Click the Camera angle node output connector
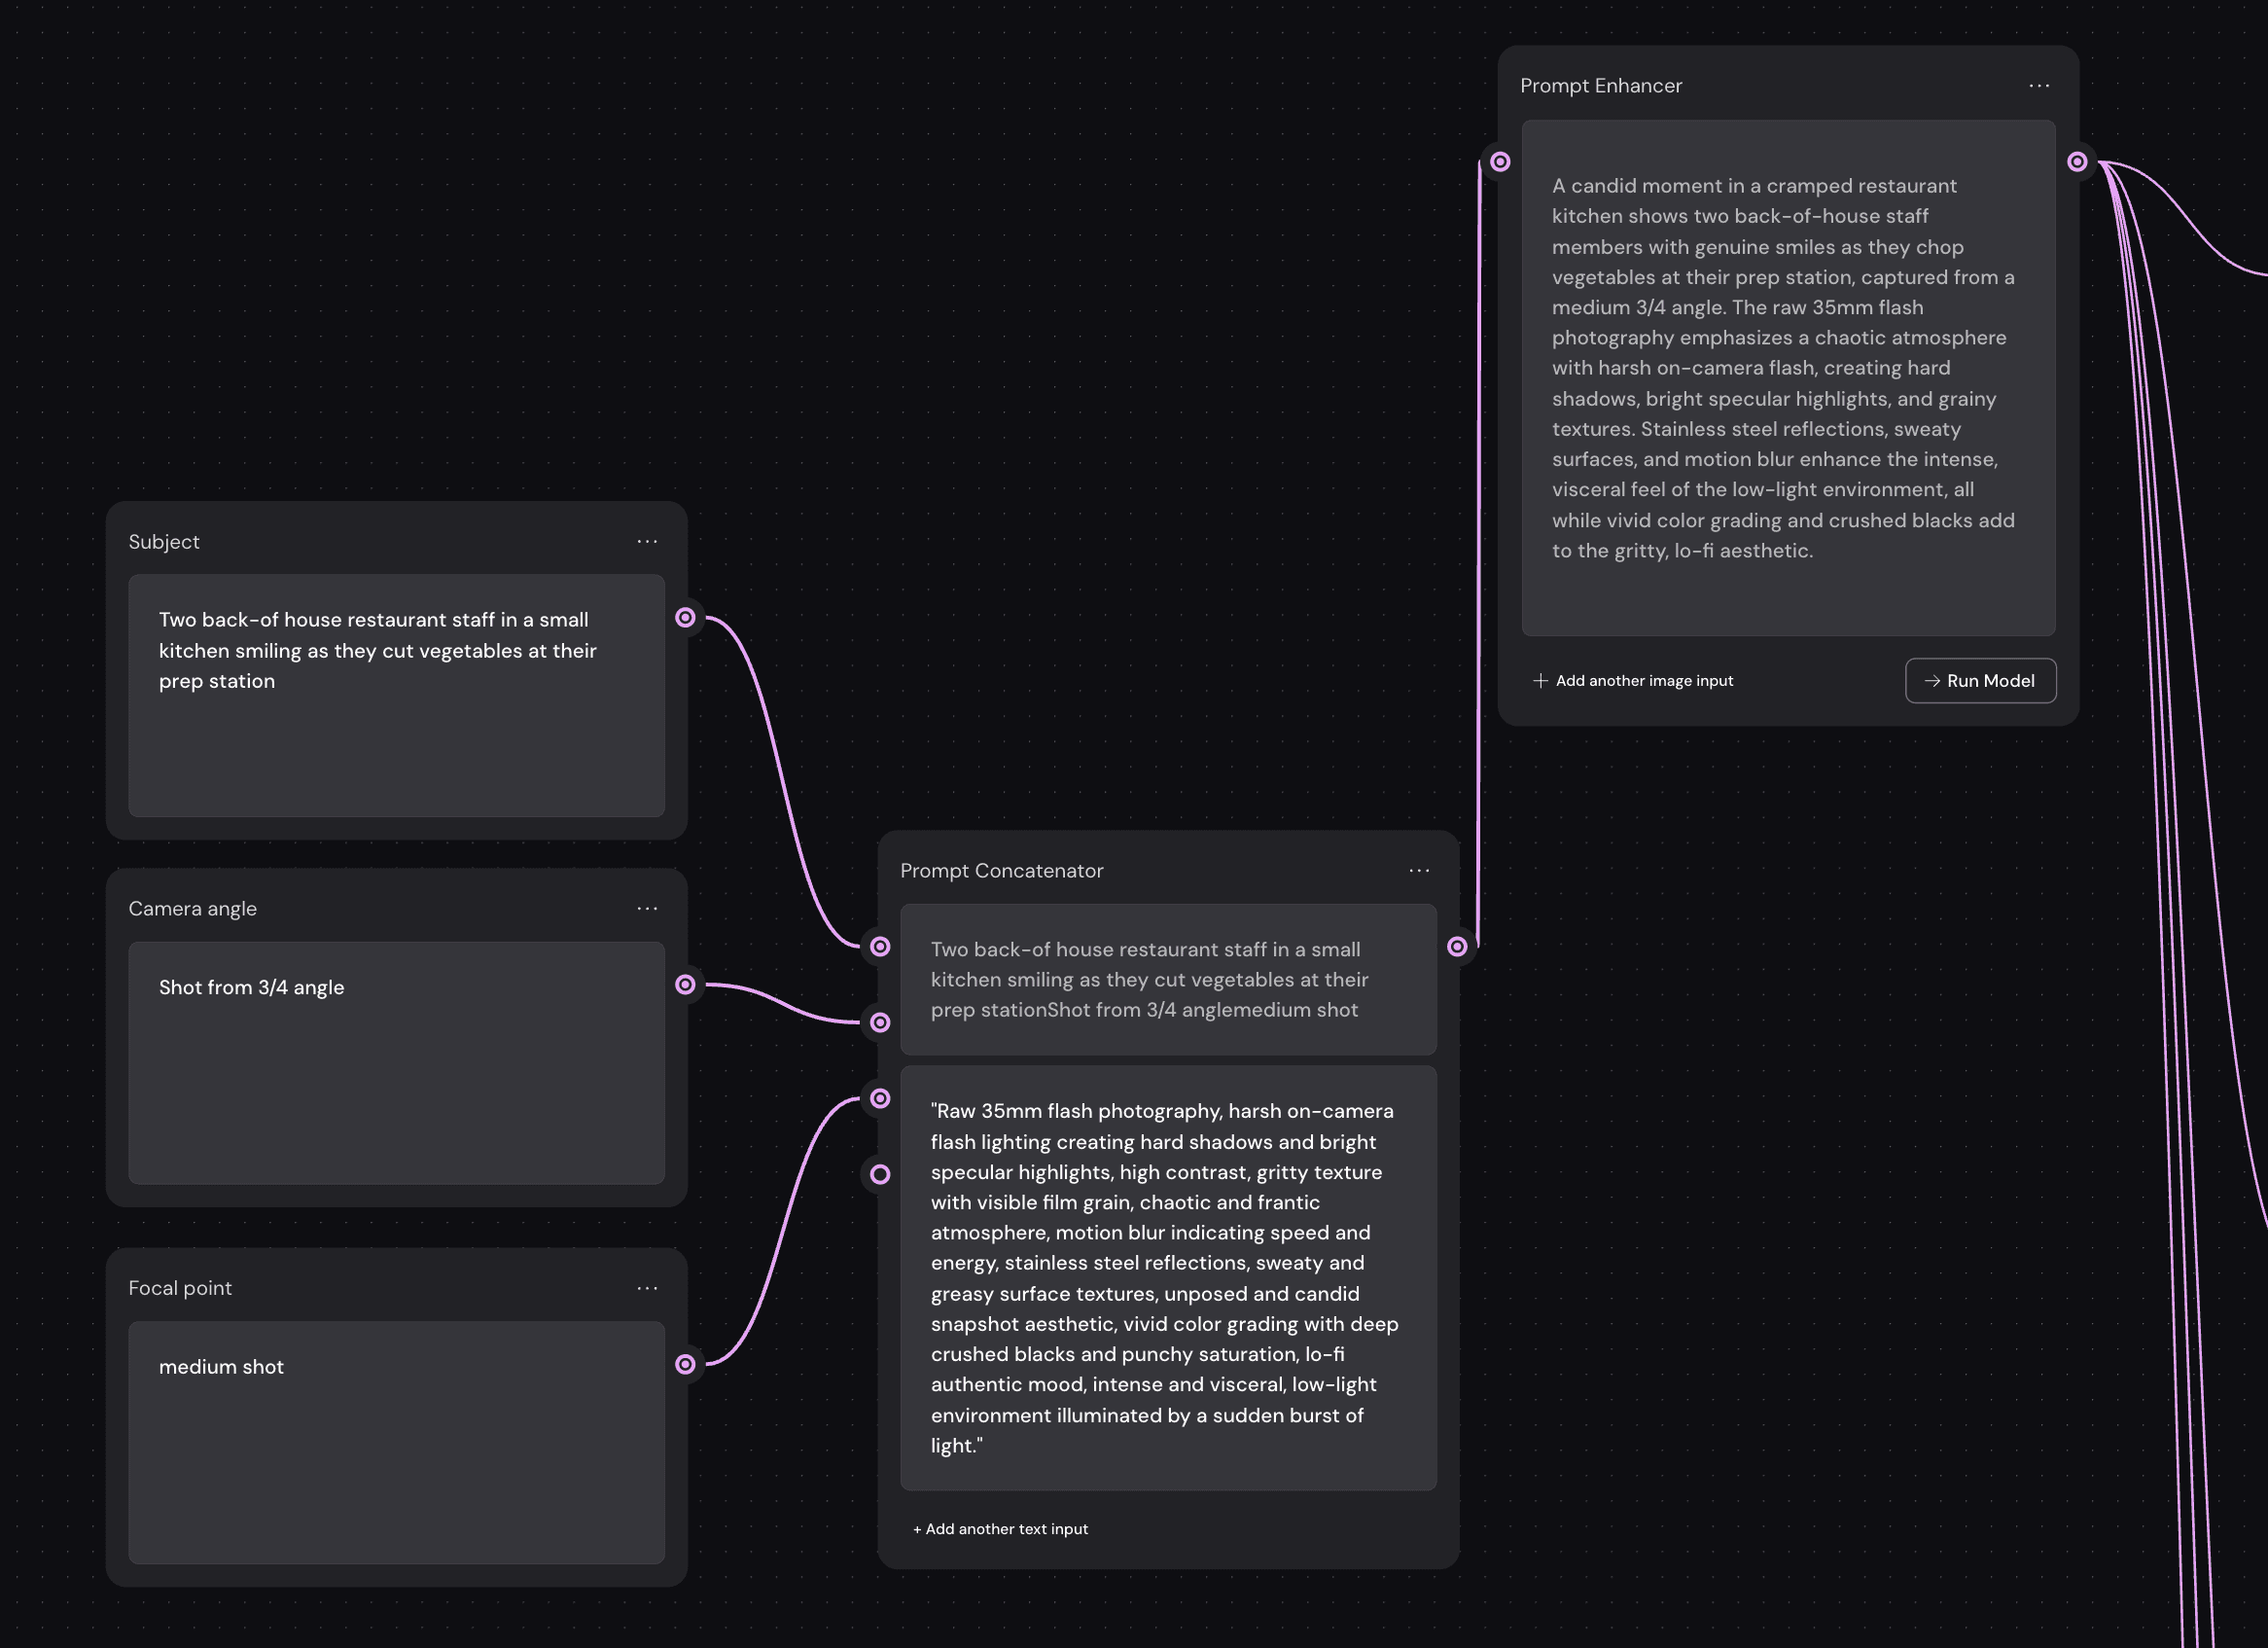Screen dimensions: 2268x1648 pos(685,985)
